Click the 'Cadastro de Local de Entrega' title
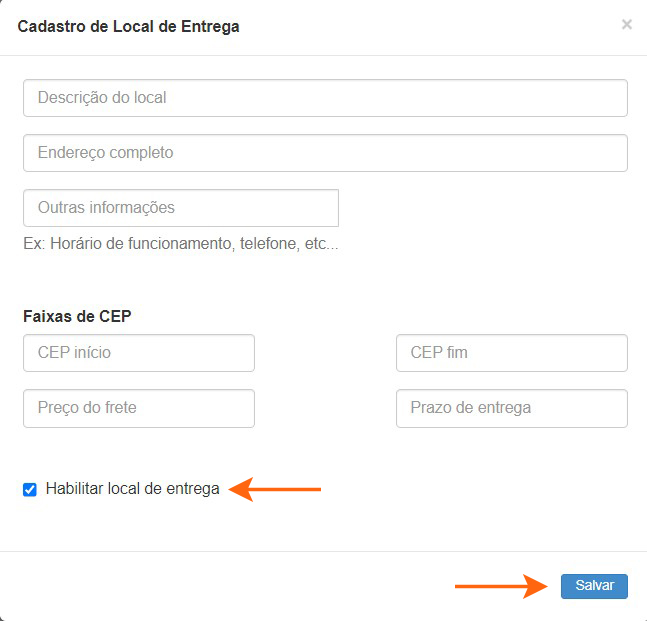Screen dimensions: 647x621 point(129,26)
